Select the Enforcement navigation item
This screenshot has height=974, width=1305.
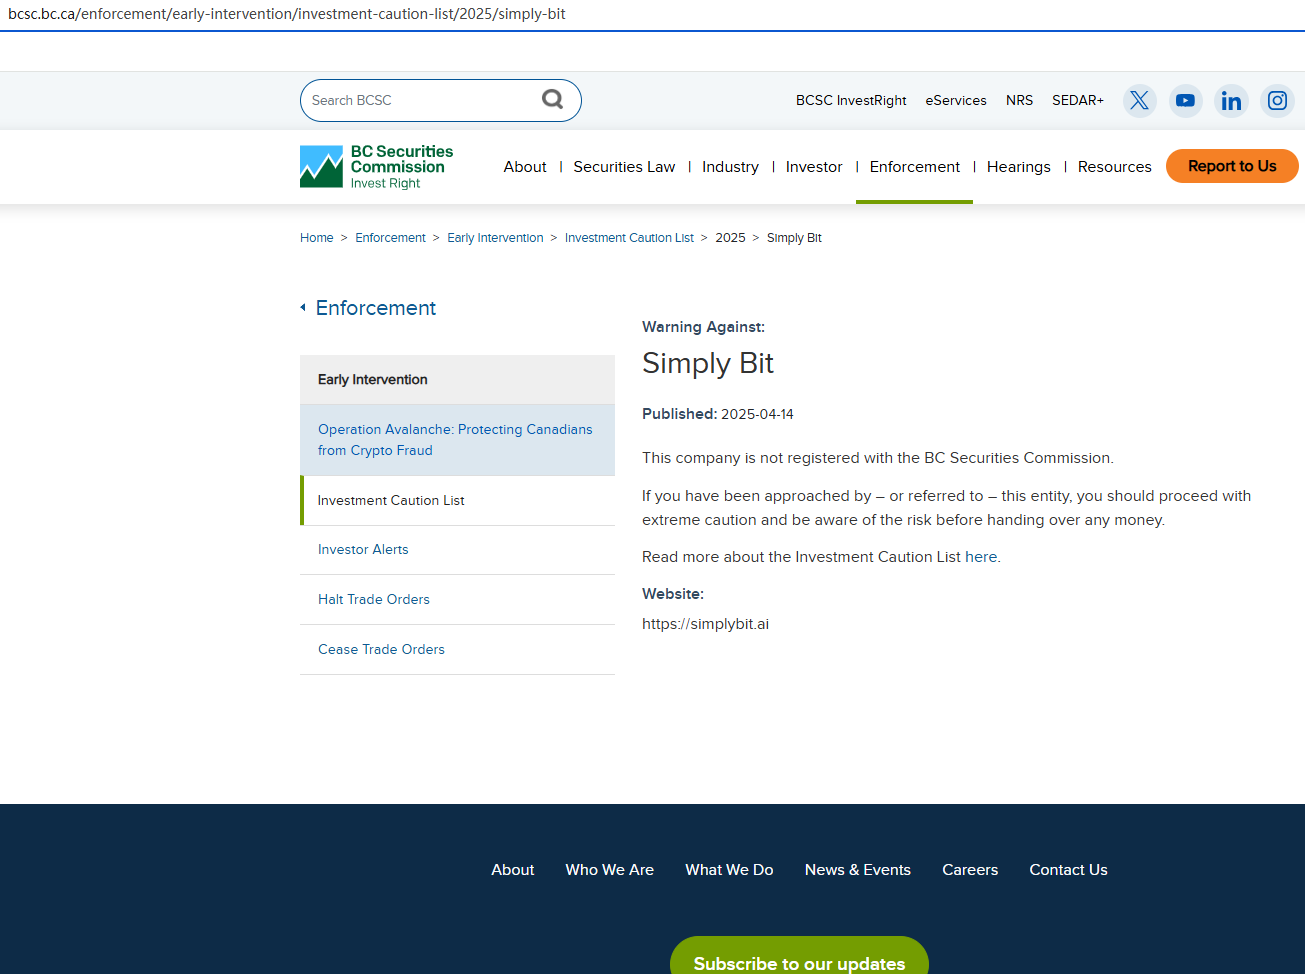pos(914,167)
